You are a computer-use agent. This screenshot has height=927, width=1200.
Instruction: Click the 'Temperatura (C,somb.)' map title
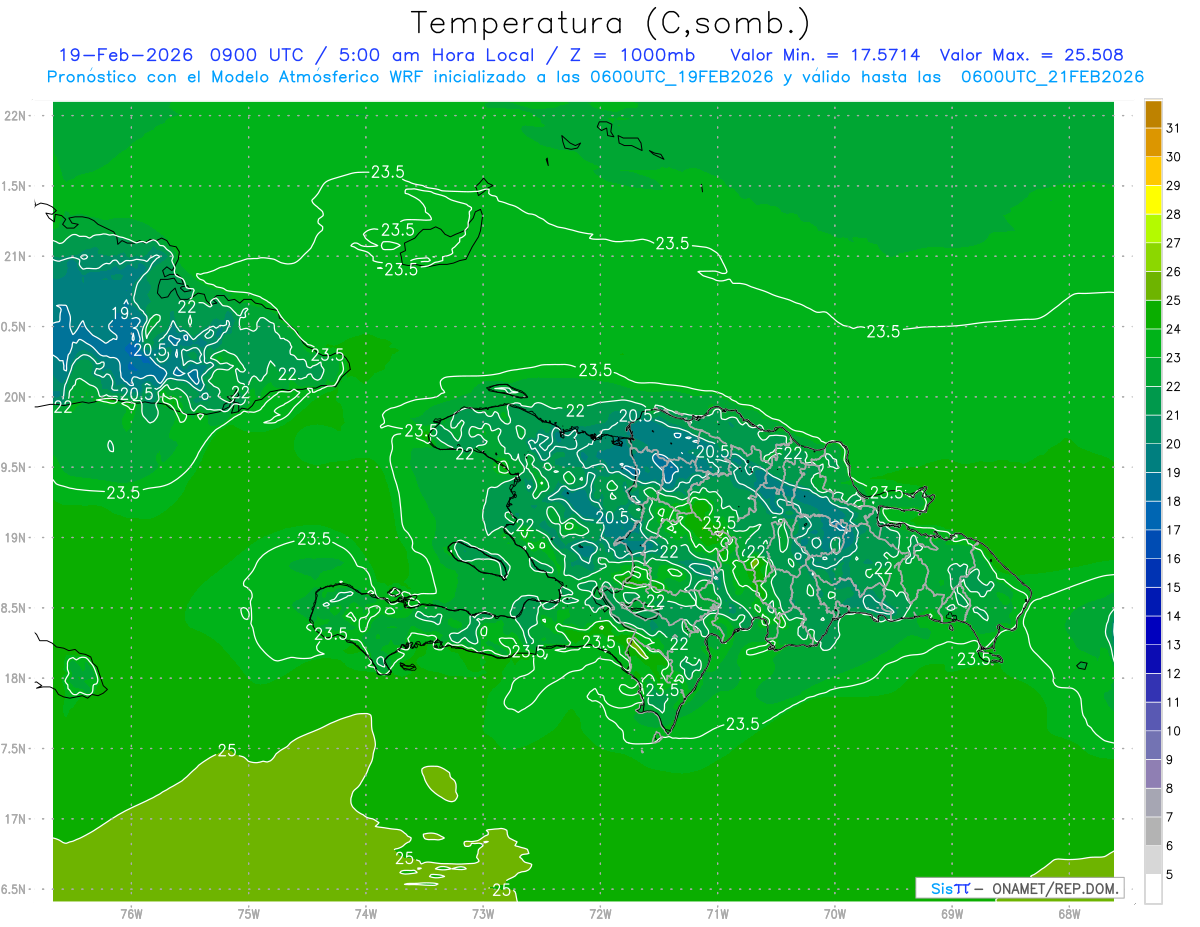tap(611, 23)
